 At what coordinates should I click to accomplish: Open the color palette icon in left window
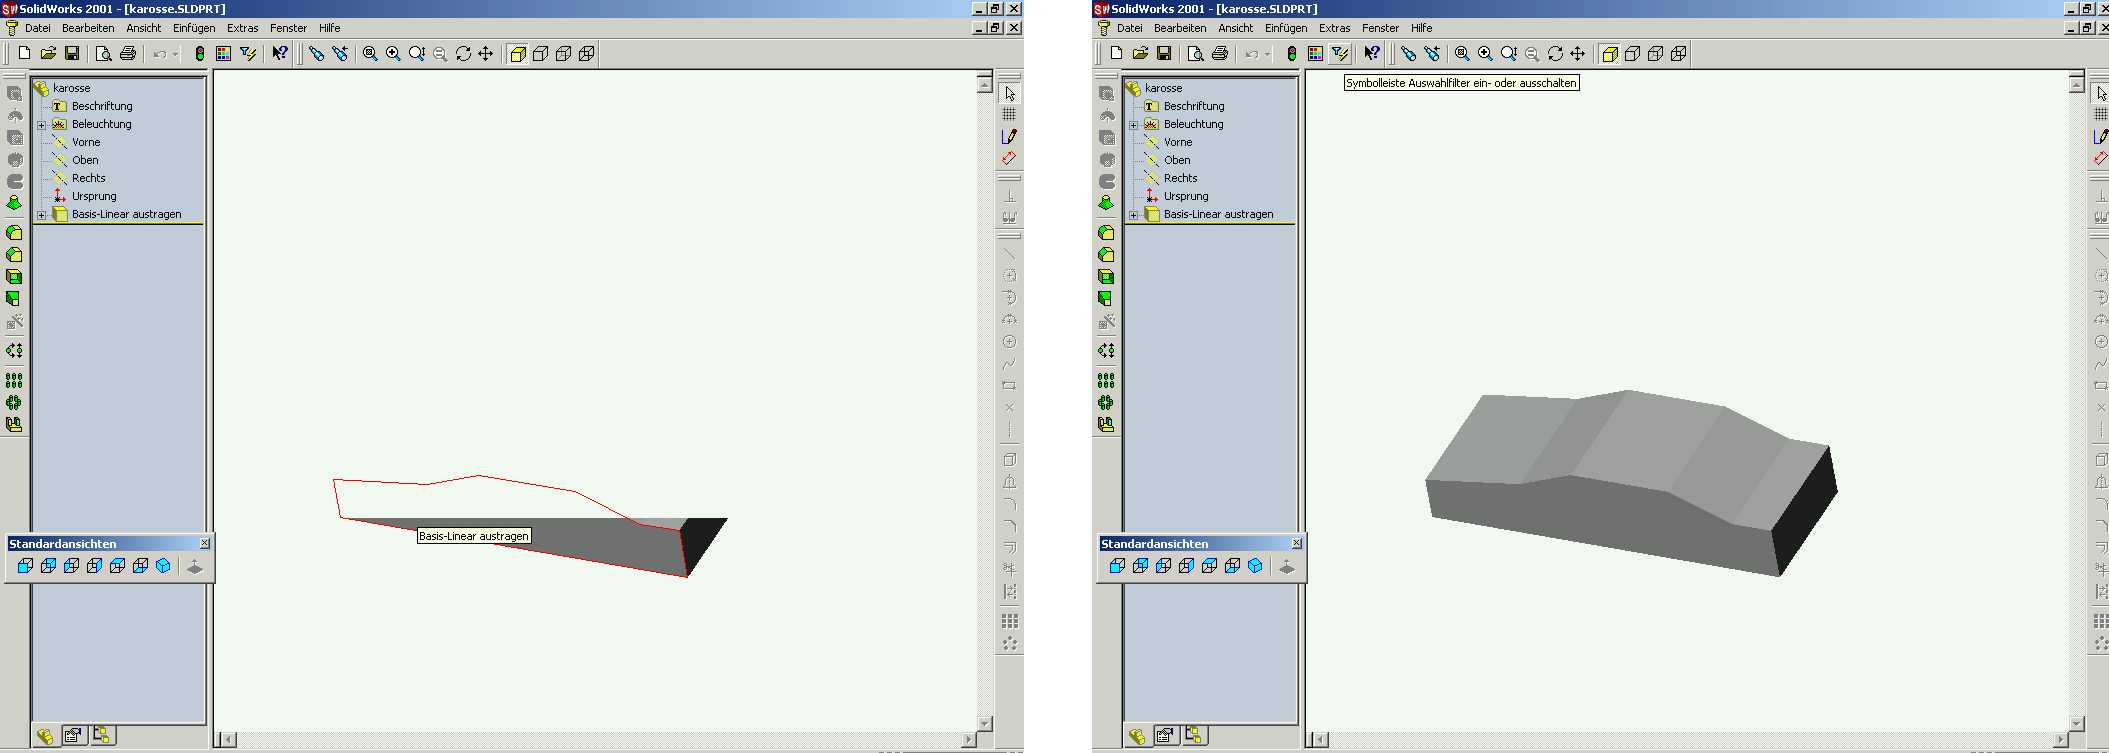[223, 53]
